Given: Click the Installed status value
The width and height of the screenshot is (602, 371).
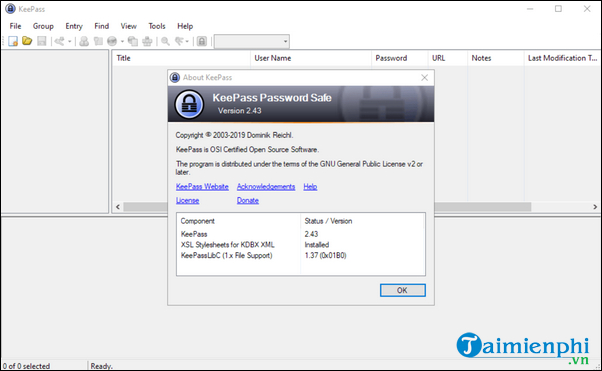Looking at the screenshot, I should [x=317, y=245].
